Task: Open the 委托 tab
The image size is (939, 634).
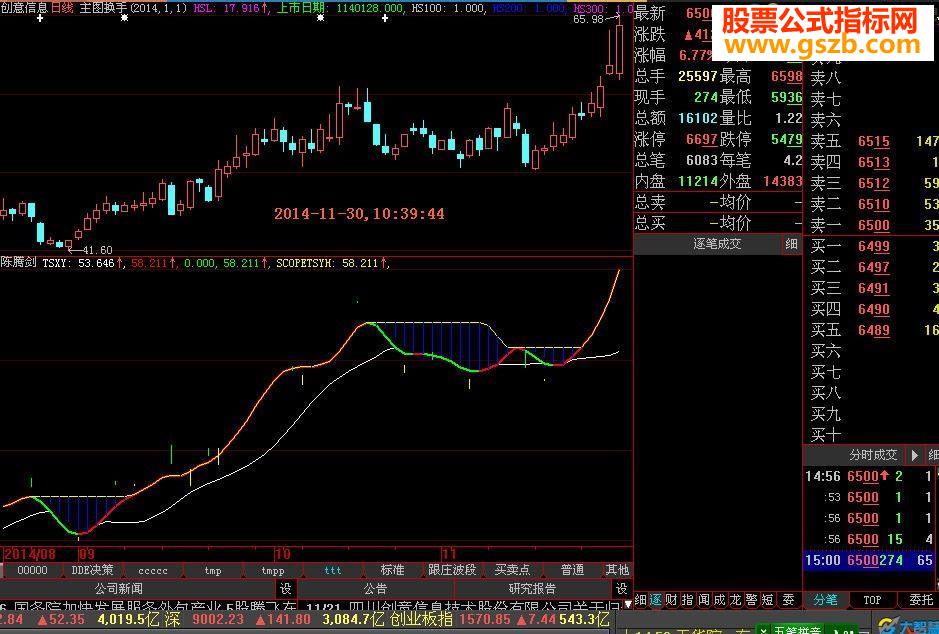Action: (x=921, y=600)
